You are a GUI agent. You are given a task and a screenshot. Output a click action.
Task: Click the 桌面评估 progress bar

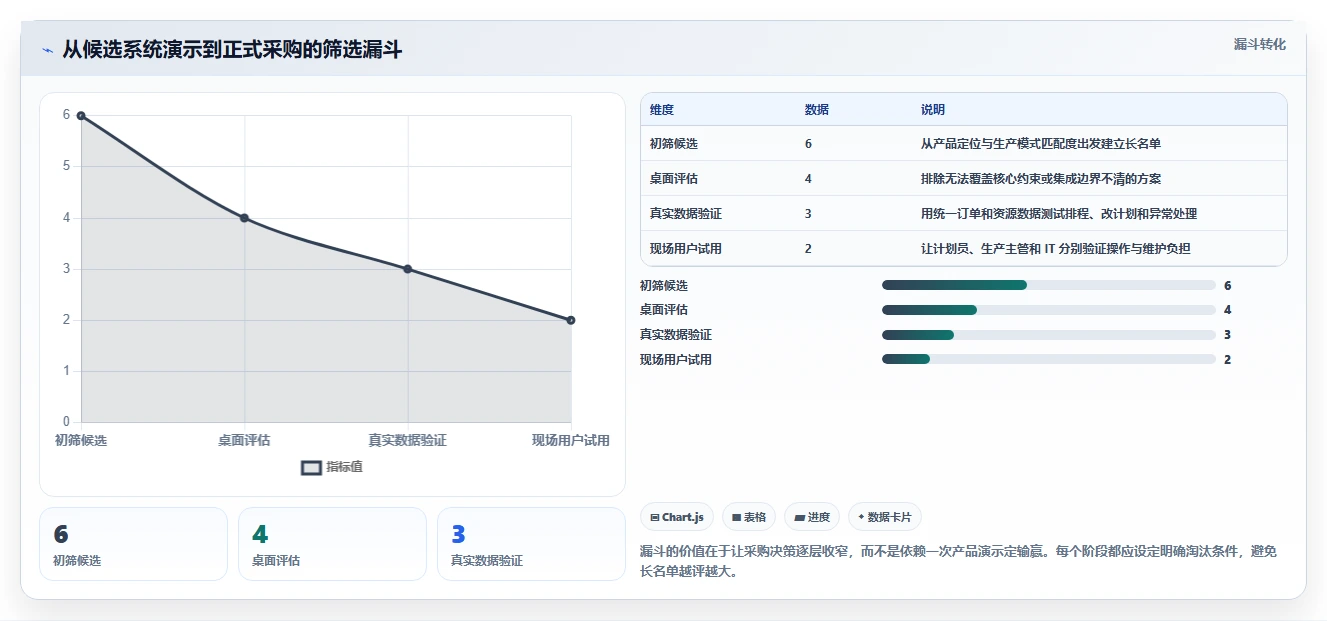click(x=1049, y=310)
